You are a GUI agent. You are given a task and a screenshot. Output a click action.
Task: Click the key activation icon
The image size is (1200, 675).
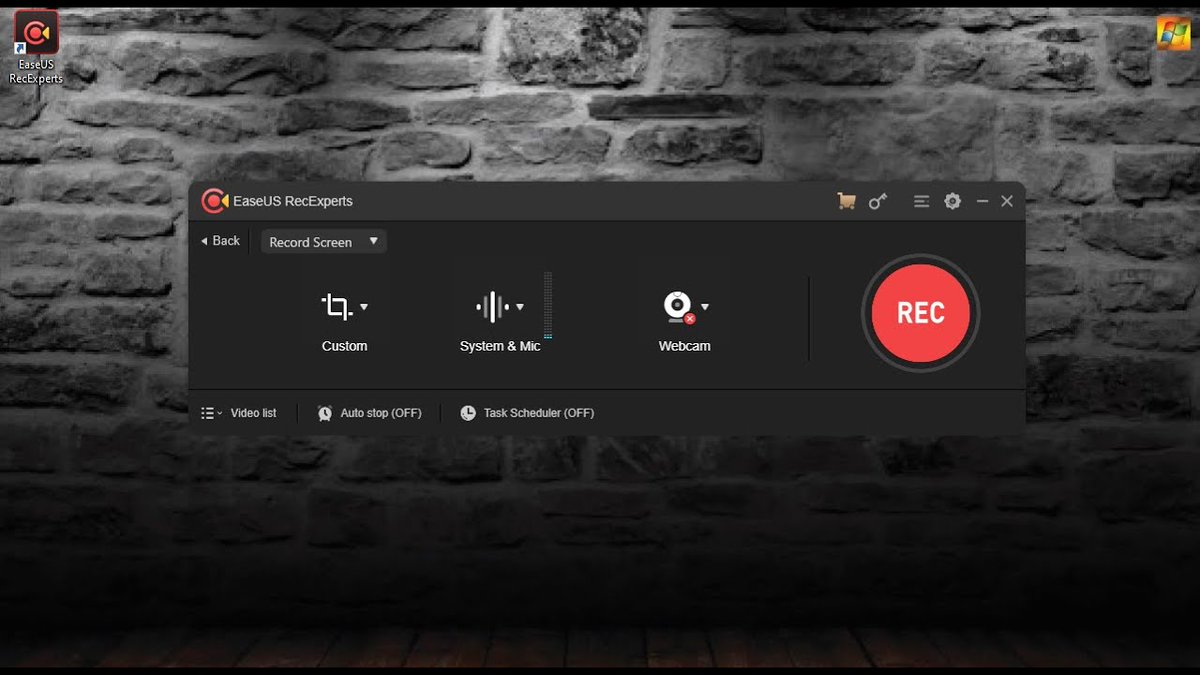[x=878, y=201]
